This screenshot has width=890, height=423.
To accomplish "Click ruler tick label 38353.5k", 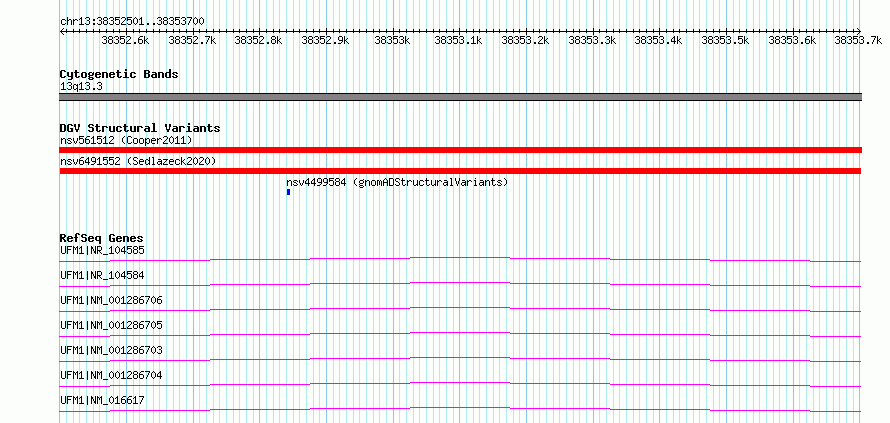I will tap(725, 40).
